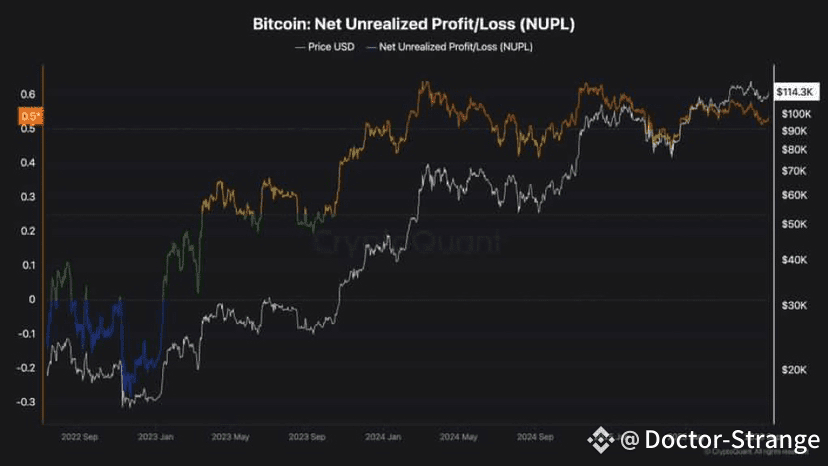Click the 0.6 NUPL axis label

coord(27,94)
